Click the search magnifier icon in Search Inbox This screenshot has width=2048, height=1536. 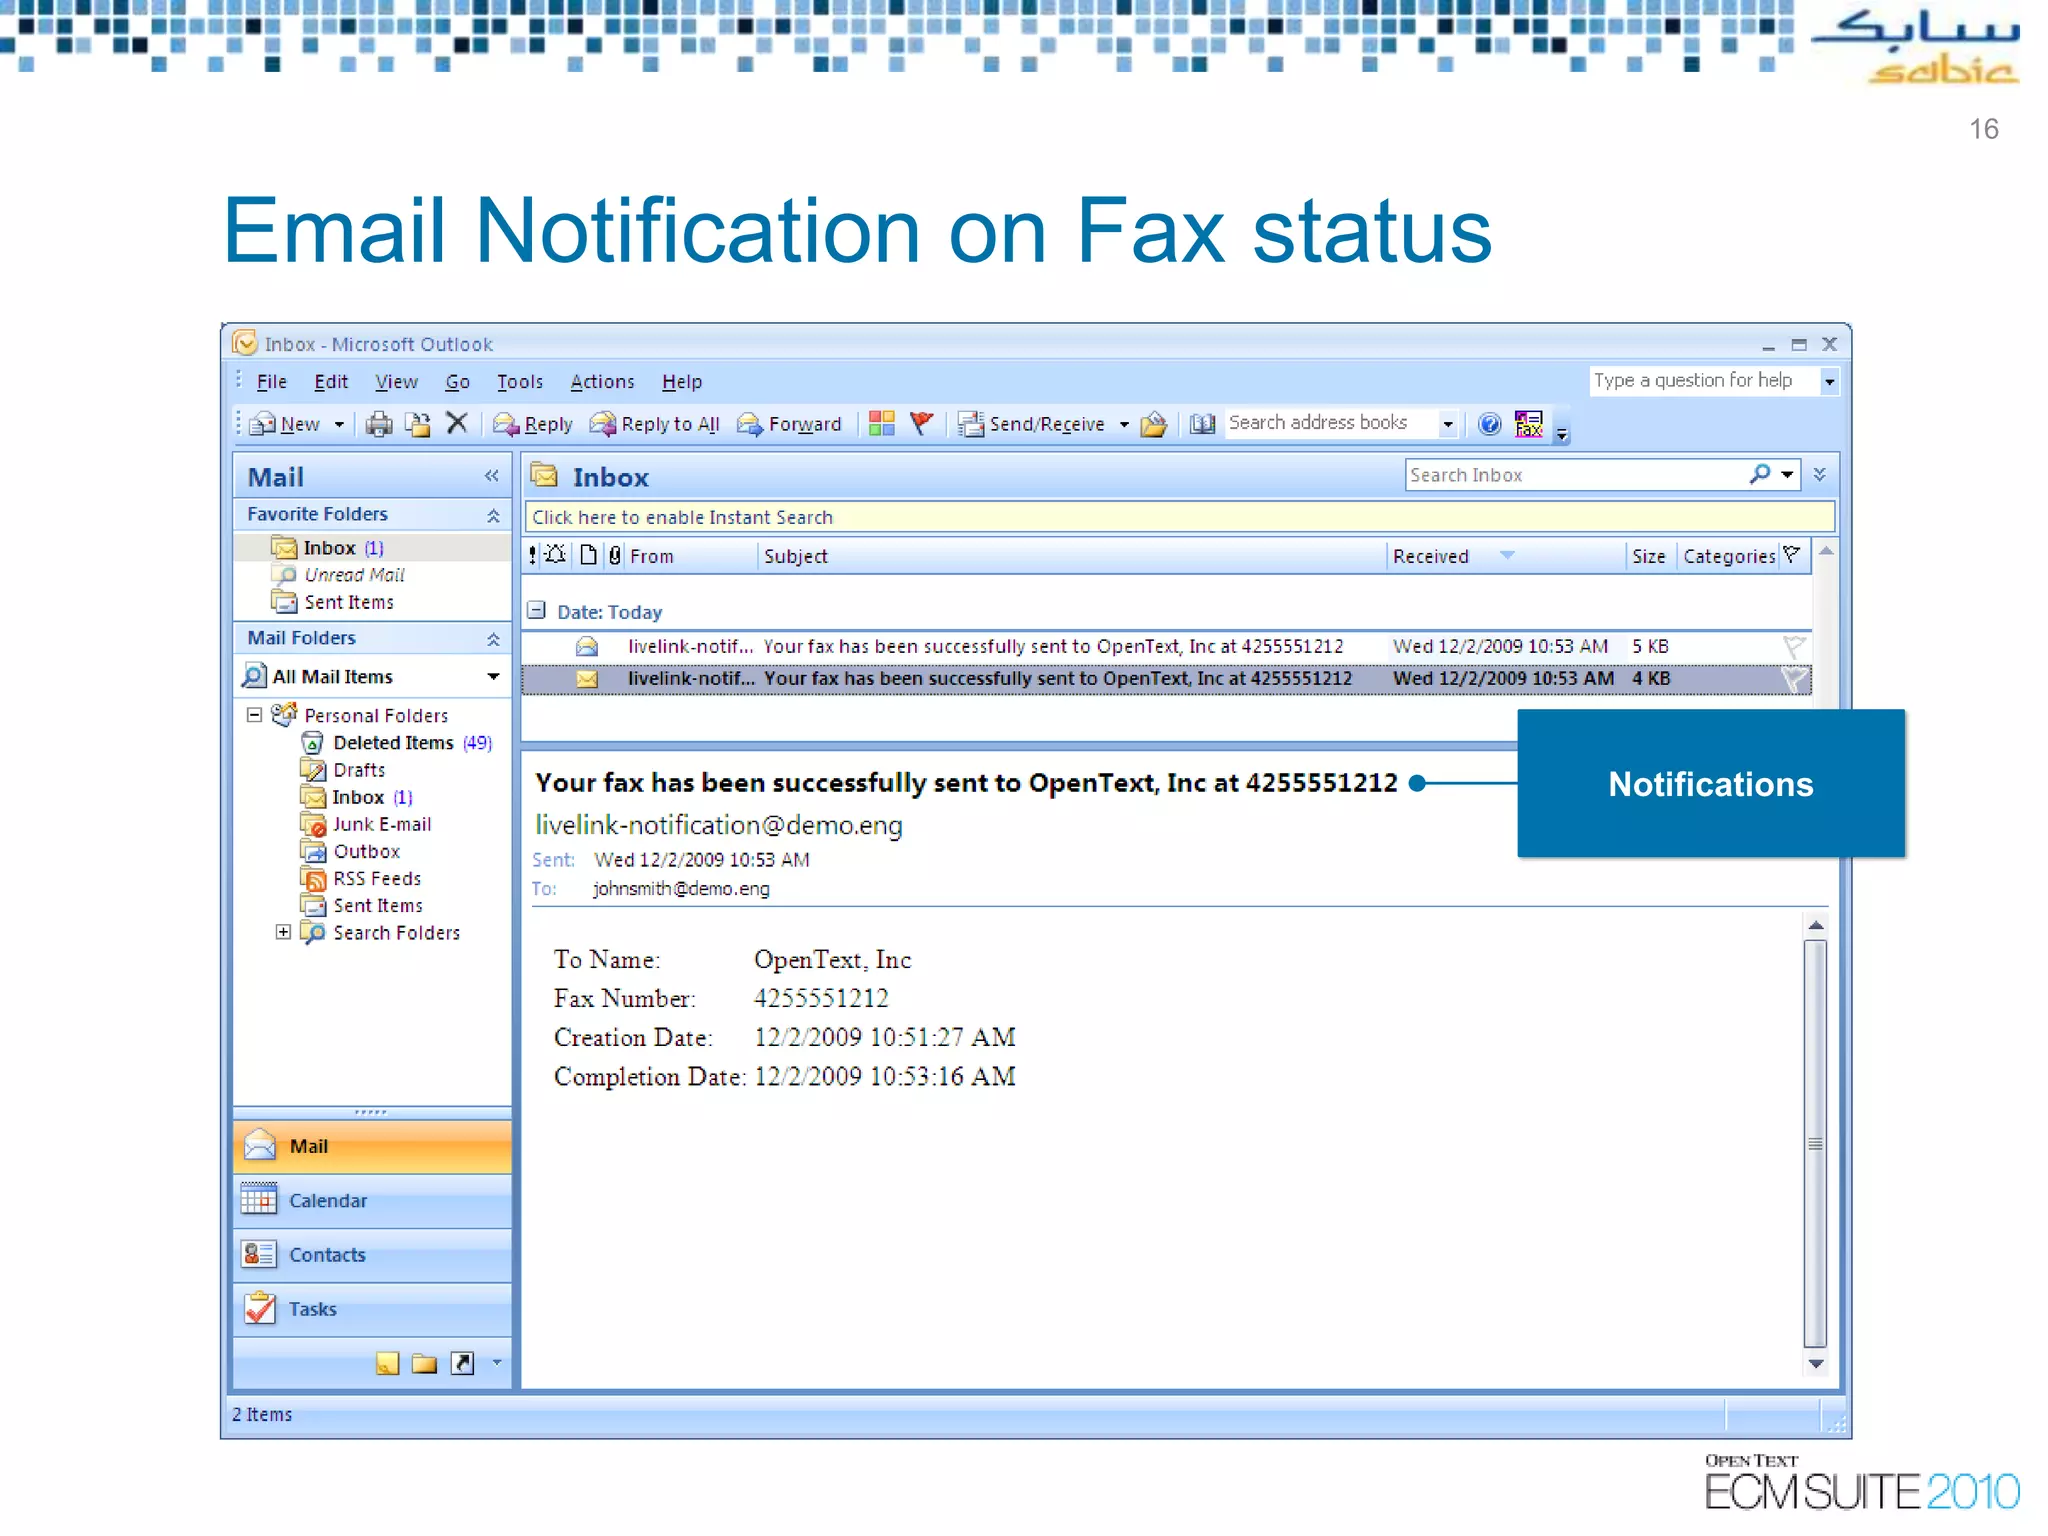tap(1760, 474)
